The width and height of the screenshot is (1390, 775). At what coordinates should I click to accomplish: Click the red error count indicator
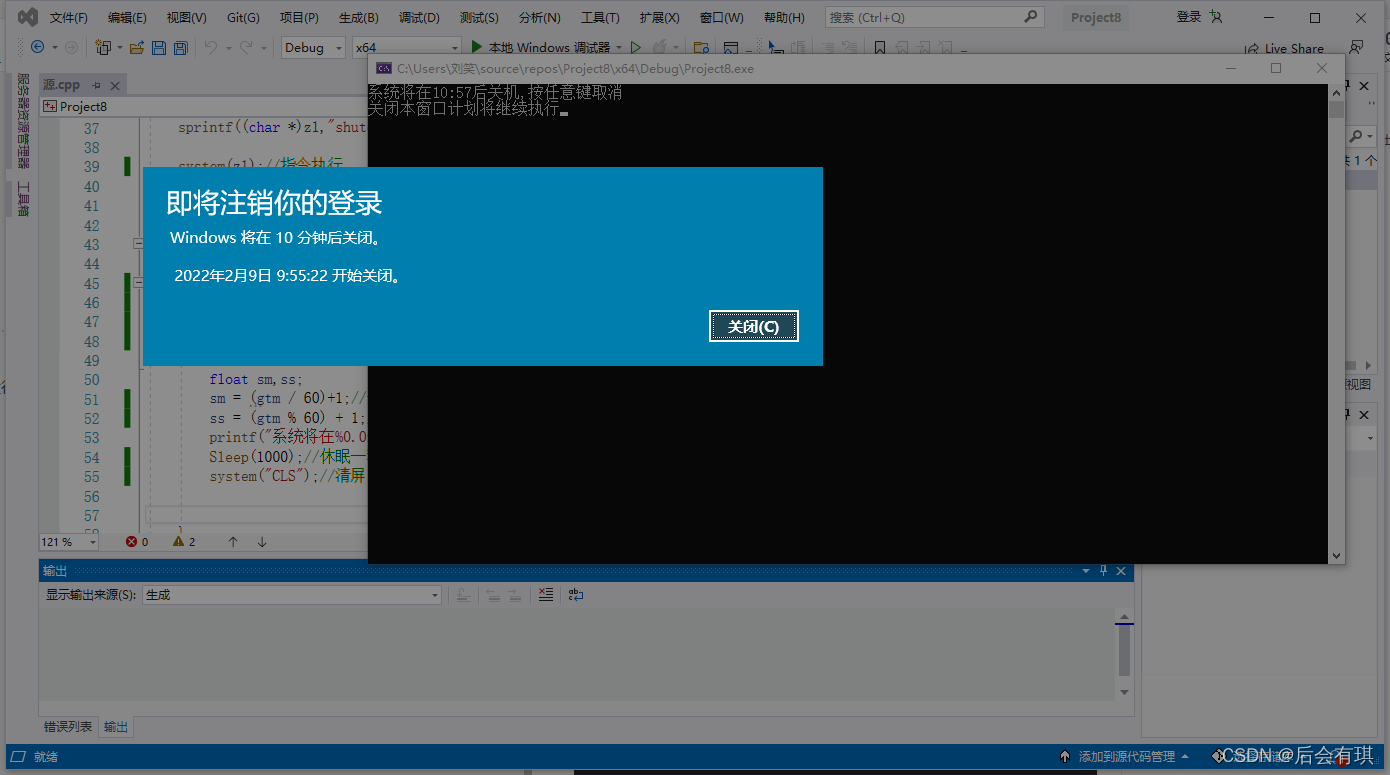click(x=137, y=541)
